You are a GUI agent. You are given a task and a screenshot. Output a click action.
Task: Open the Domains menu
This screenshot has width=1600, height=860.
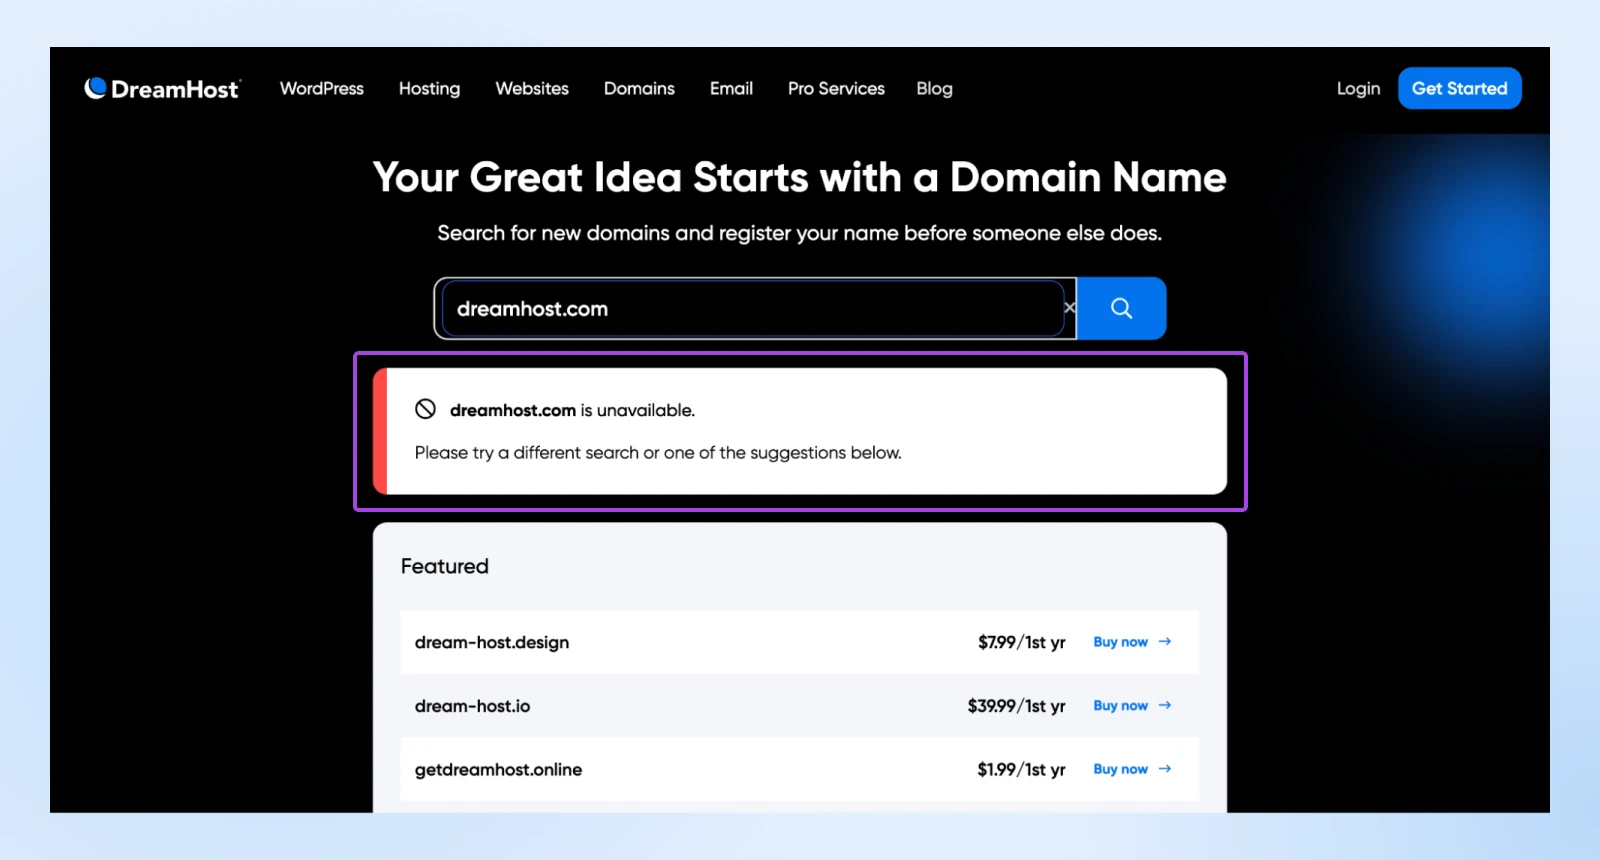point(639,89)
